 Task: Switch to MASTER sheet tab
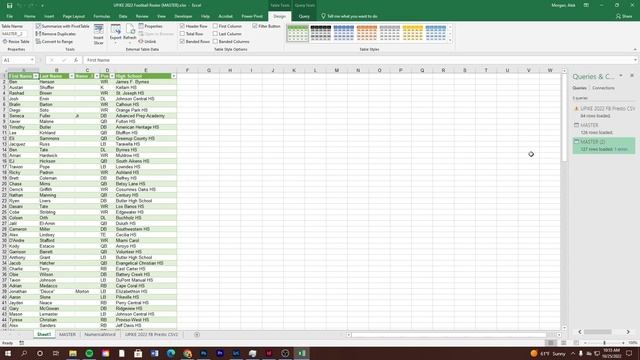point(67,335)
